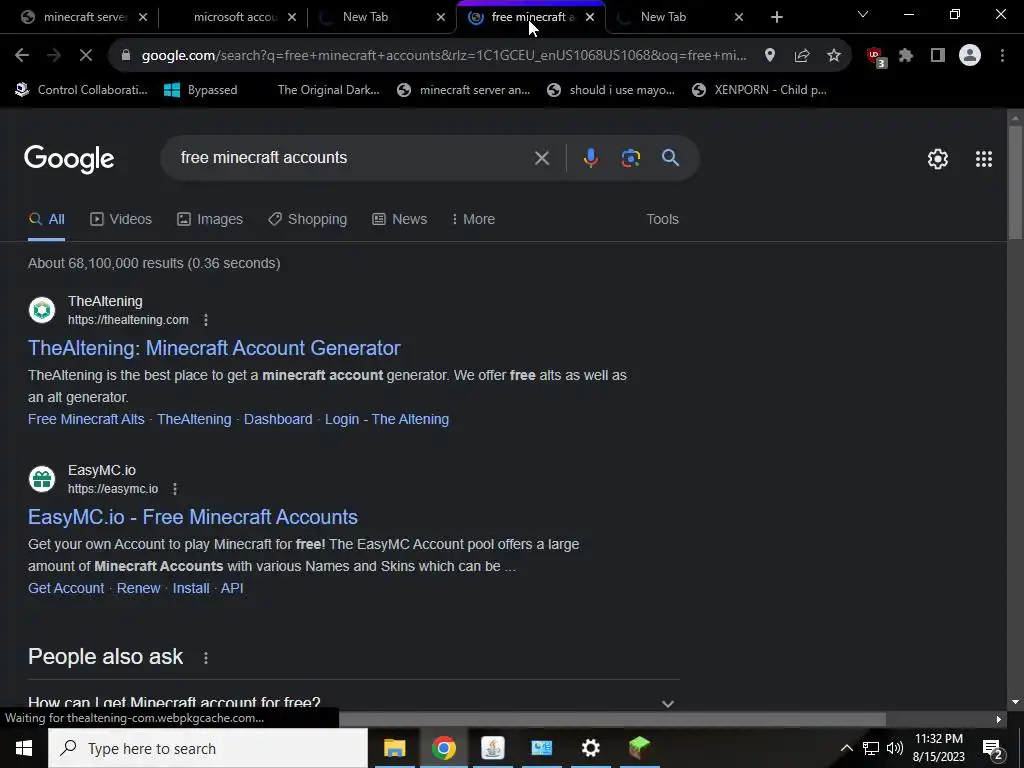
Task: Click the horizontal scrollbar right arrow
Action: point(999,720)
